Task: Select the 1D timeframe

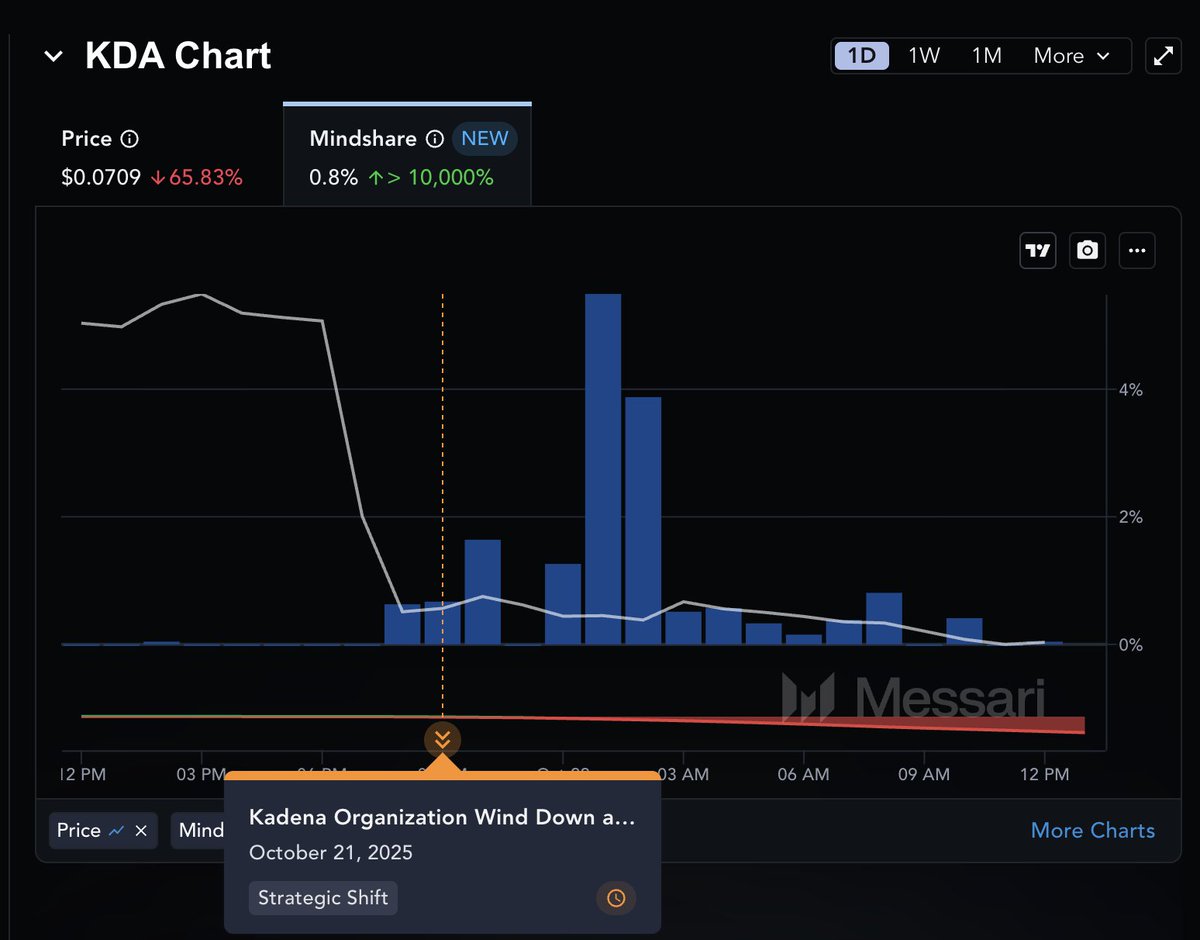Action: coord(862,56)
